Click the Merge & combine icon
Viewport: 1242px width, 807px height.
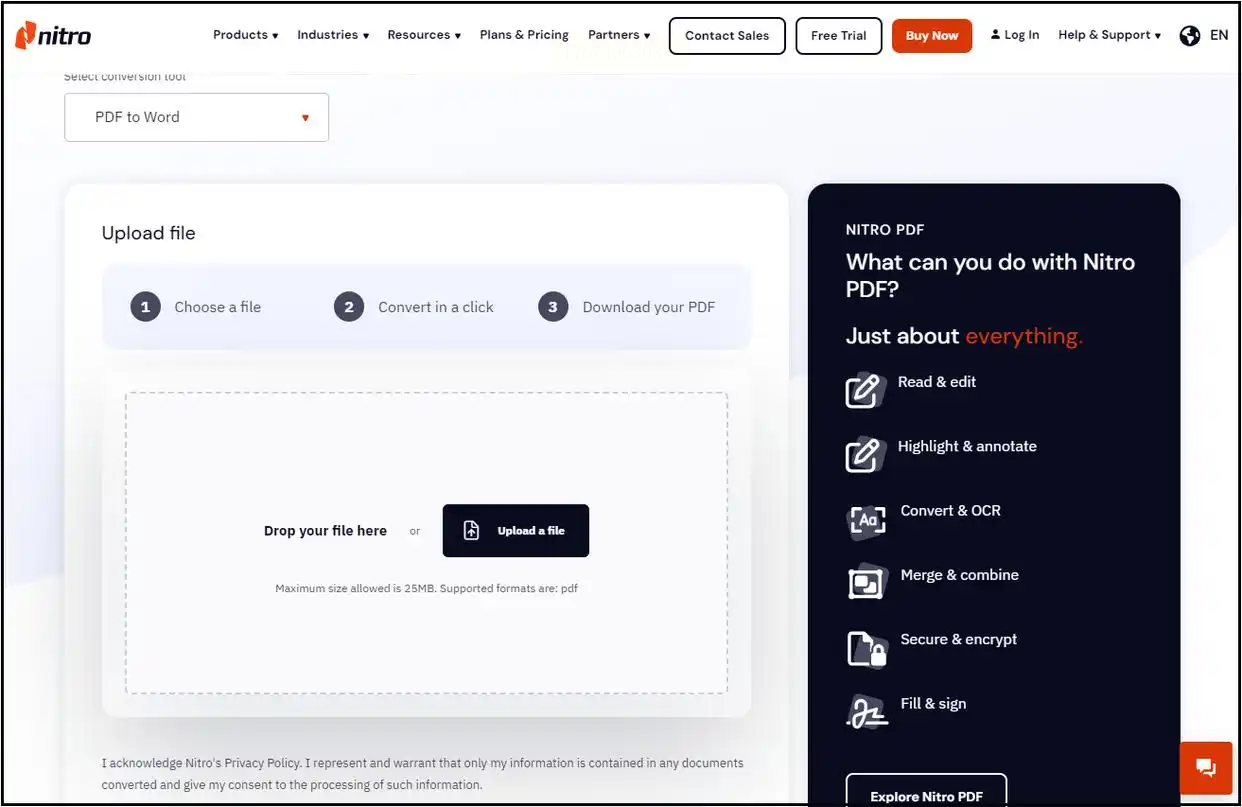pos(866,583)
